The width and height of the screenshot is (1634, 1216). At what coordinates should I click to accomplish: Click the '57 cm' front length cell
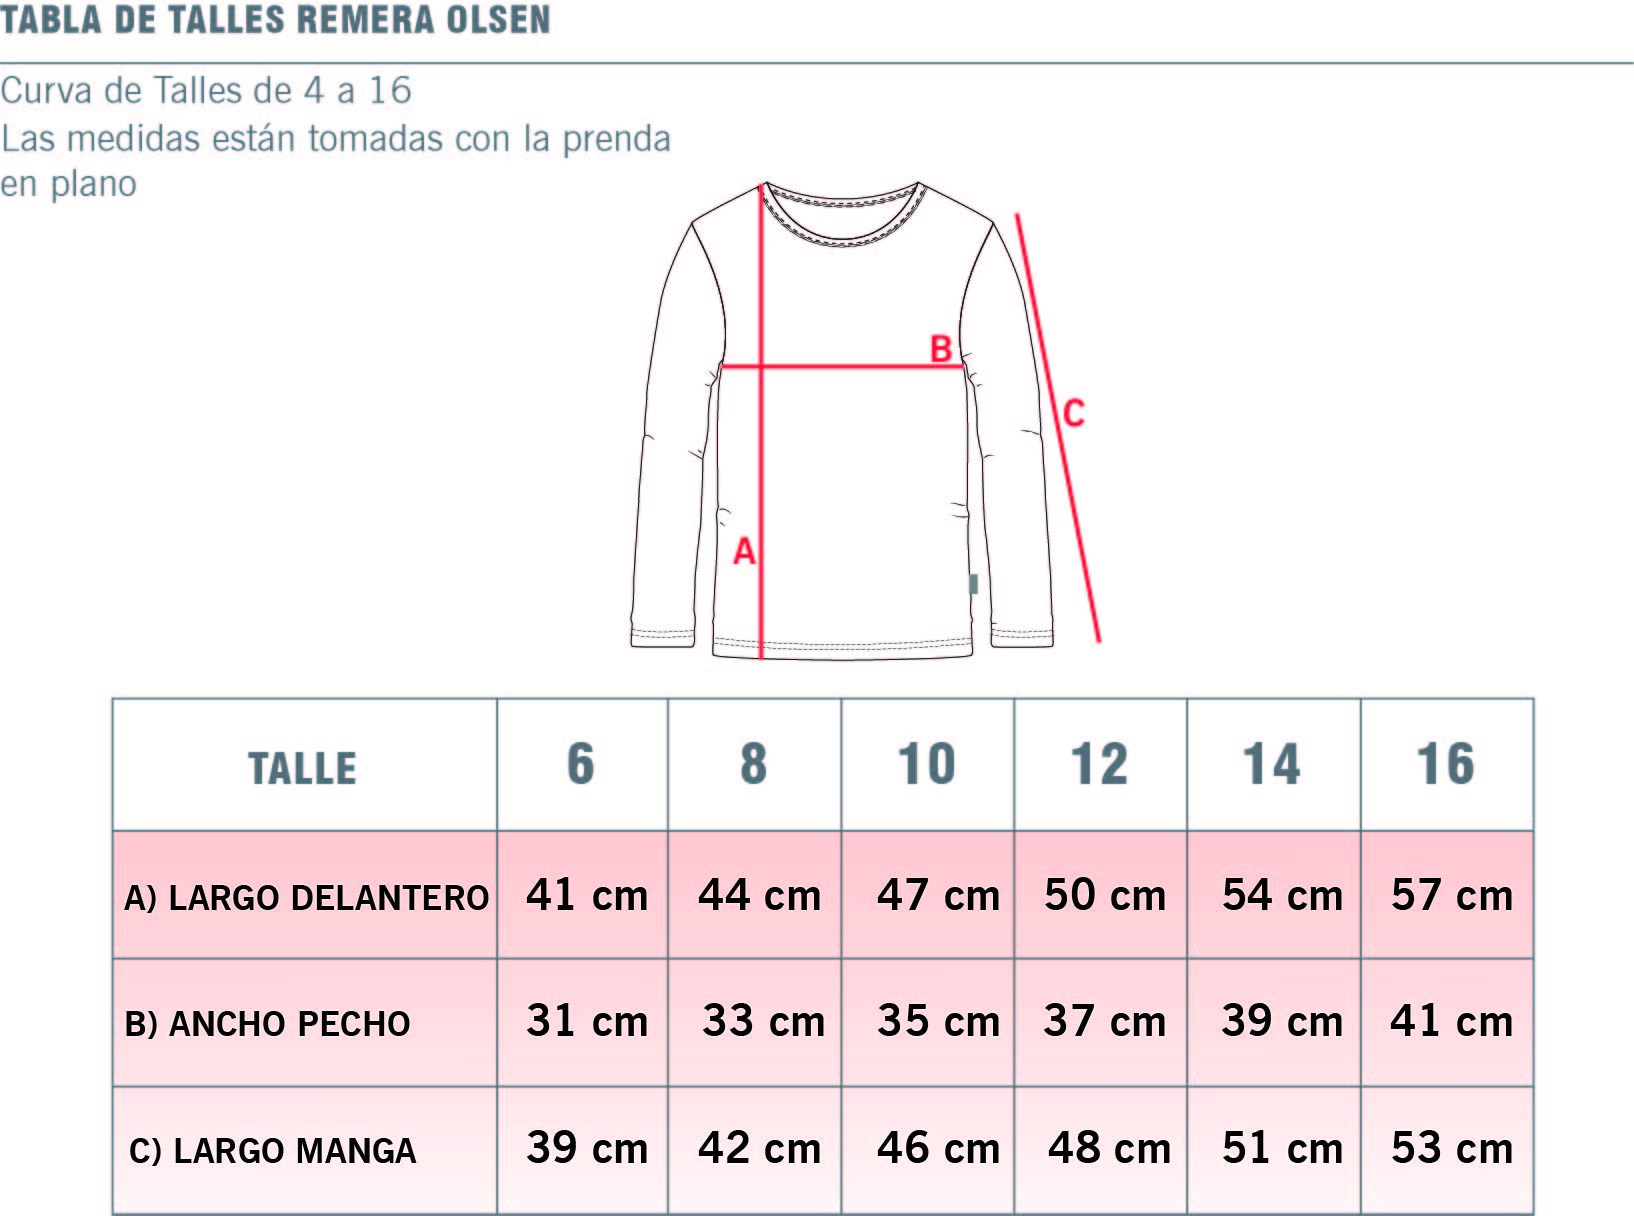(1452, 895)
